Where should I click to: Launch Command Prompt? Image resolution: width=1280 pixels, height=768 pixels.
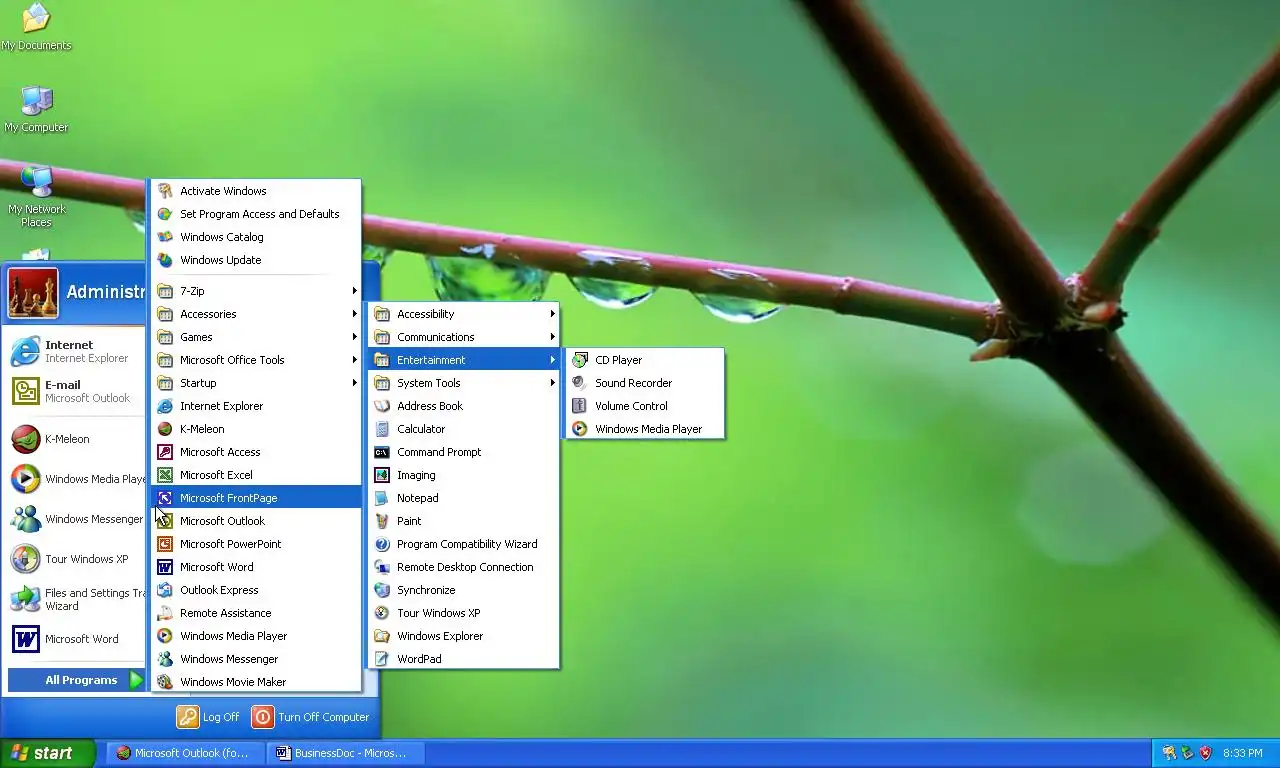[463, 452]
